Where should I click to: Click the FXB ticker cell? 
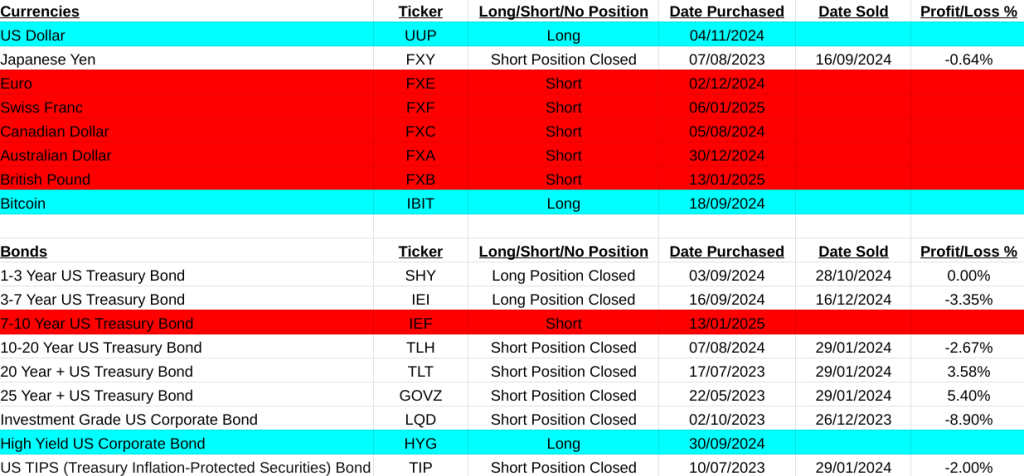pos(420,179)
